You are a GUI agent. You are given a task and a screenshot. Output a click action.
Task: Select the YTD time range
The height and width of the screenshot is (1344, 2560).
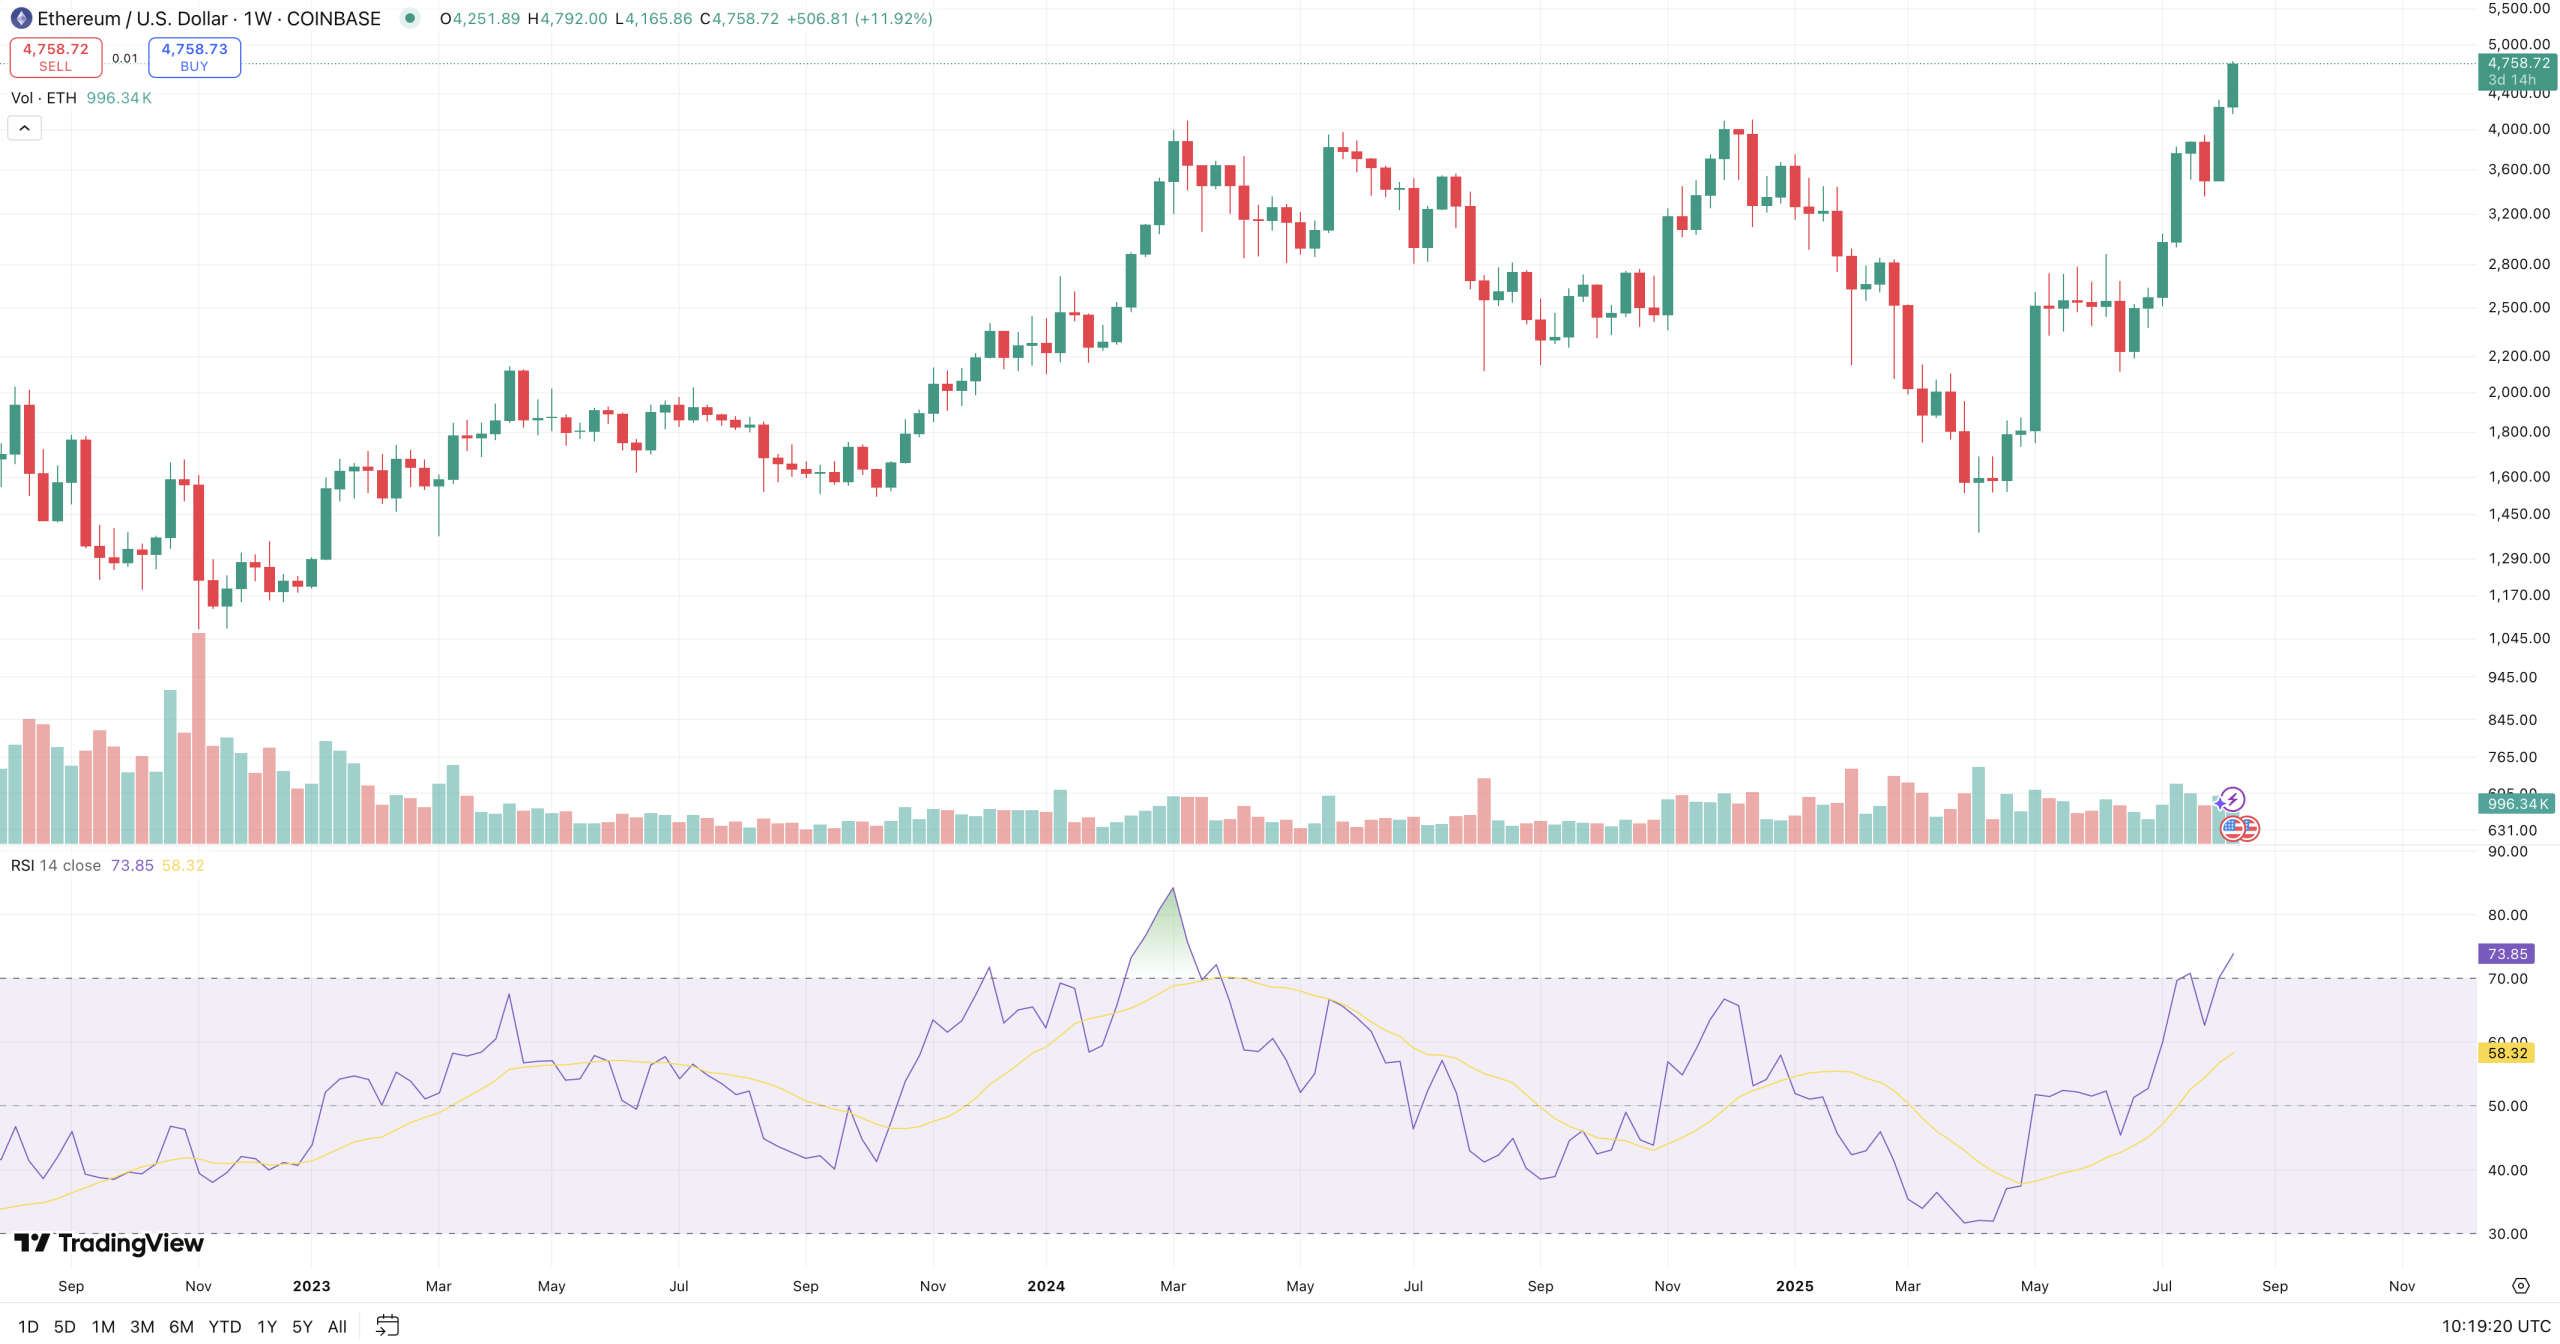[x=224, y=1327]
